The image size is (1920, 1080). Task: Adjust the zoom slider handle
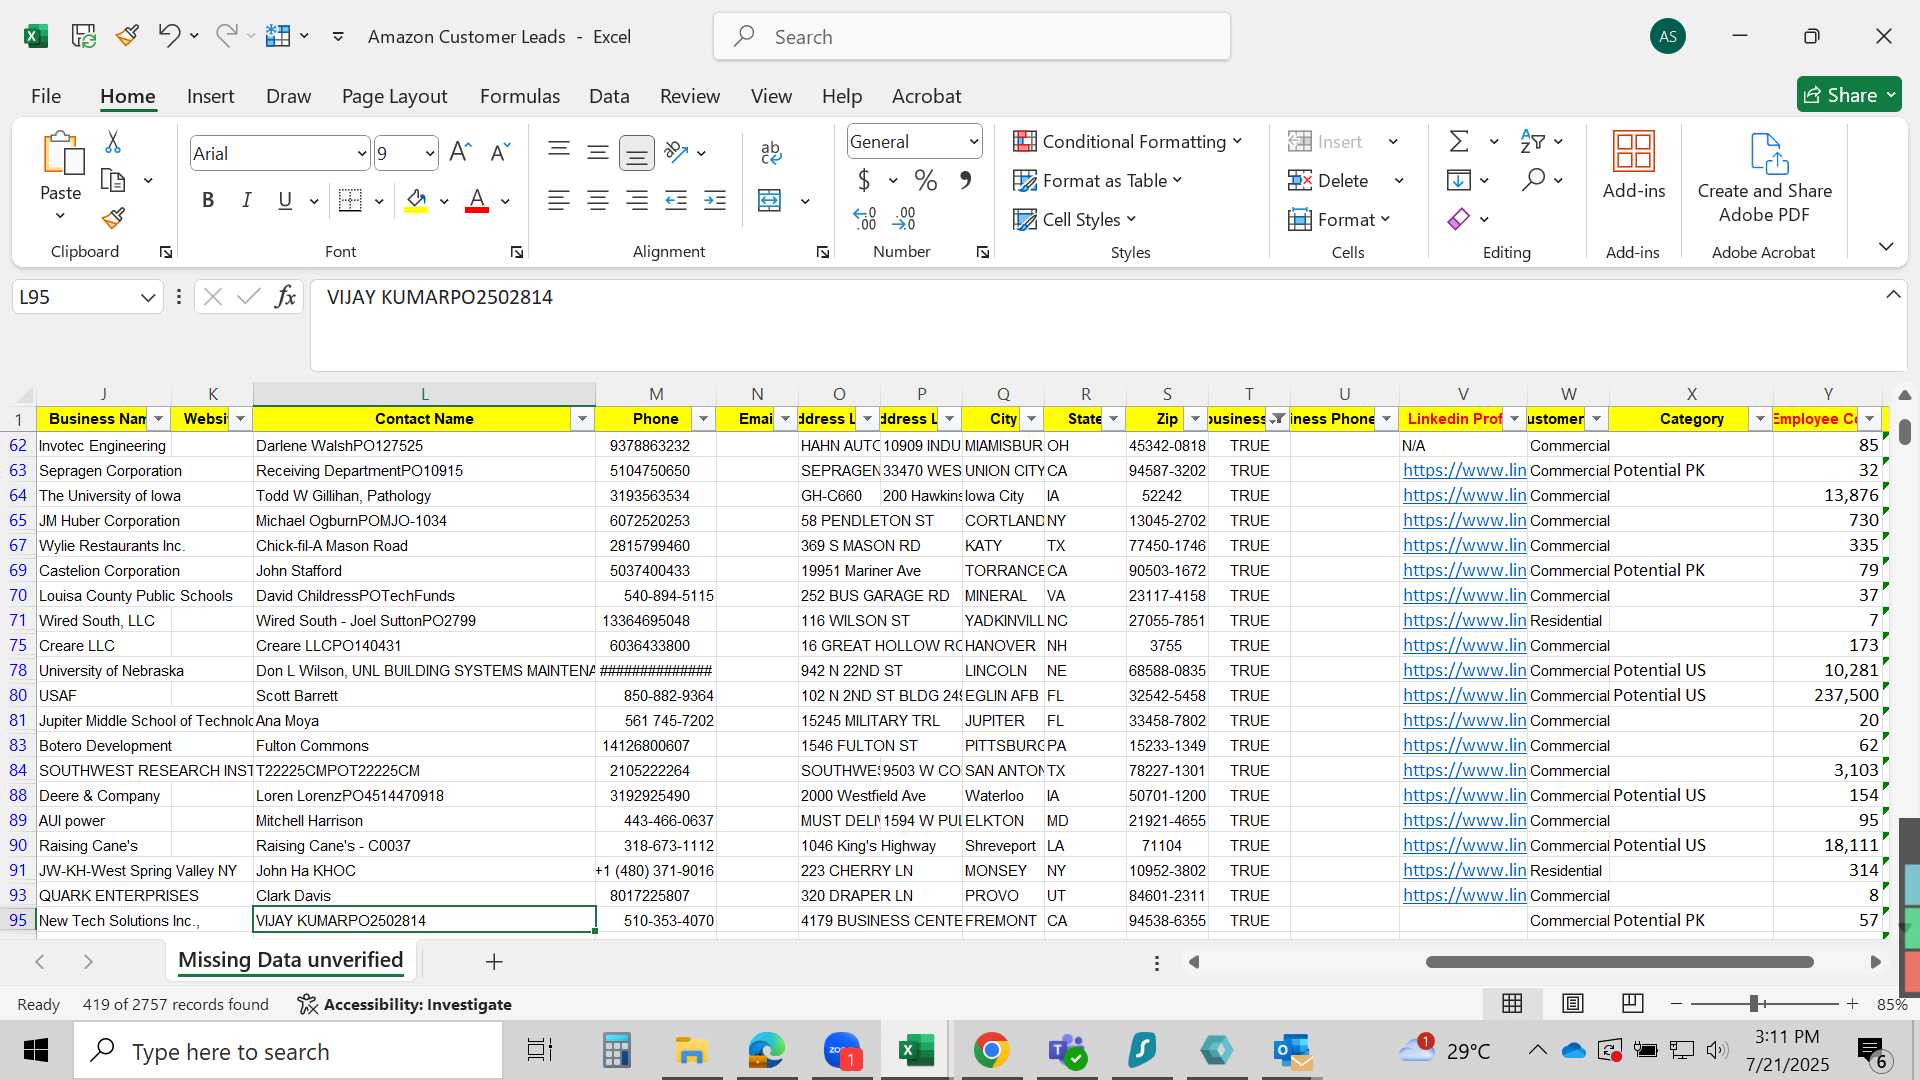coord(1754,1003)
